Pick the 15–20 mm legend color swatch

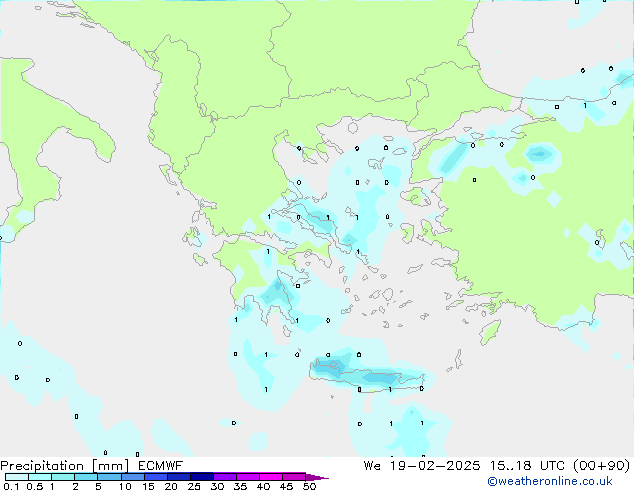pos(156,477)
